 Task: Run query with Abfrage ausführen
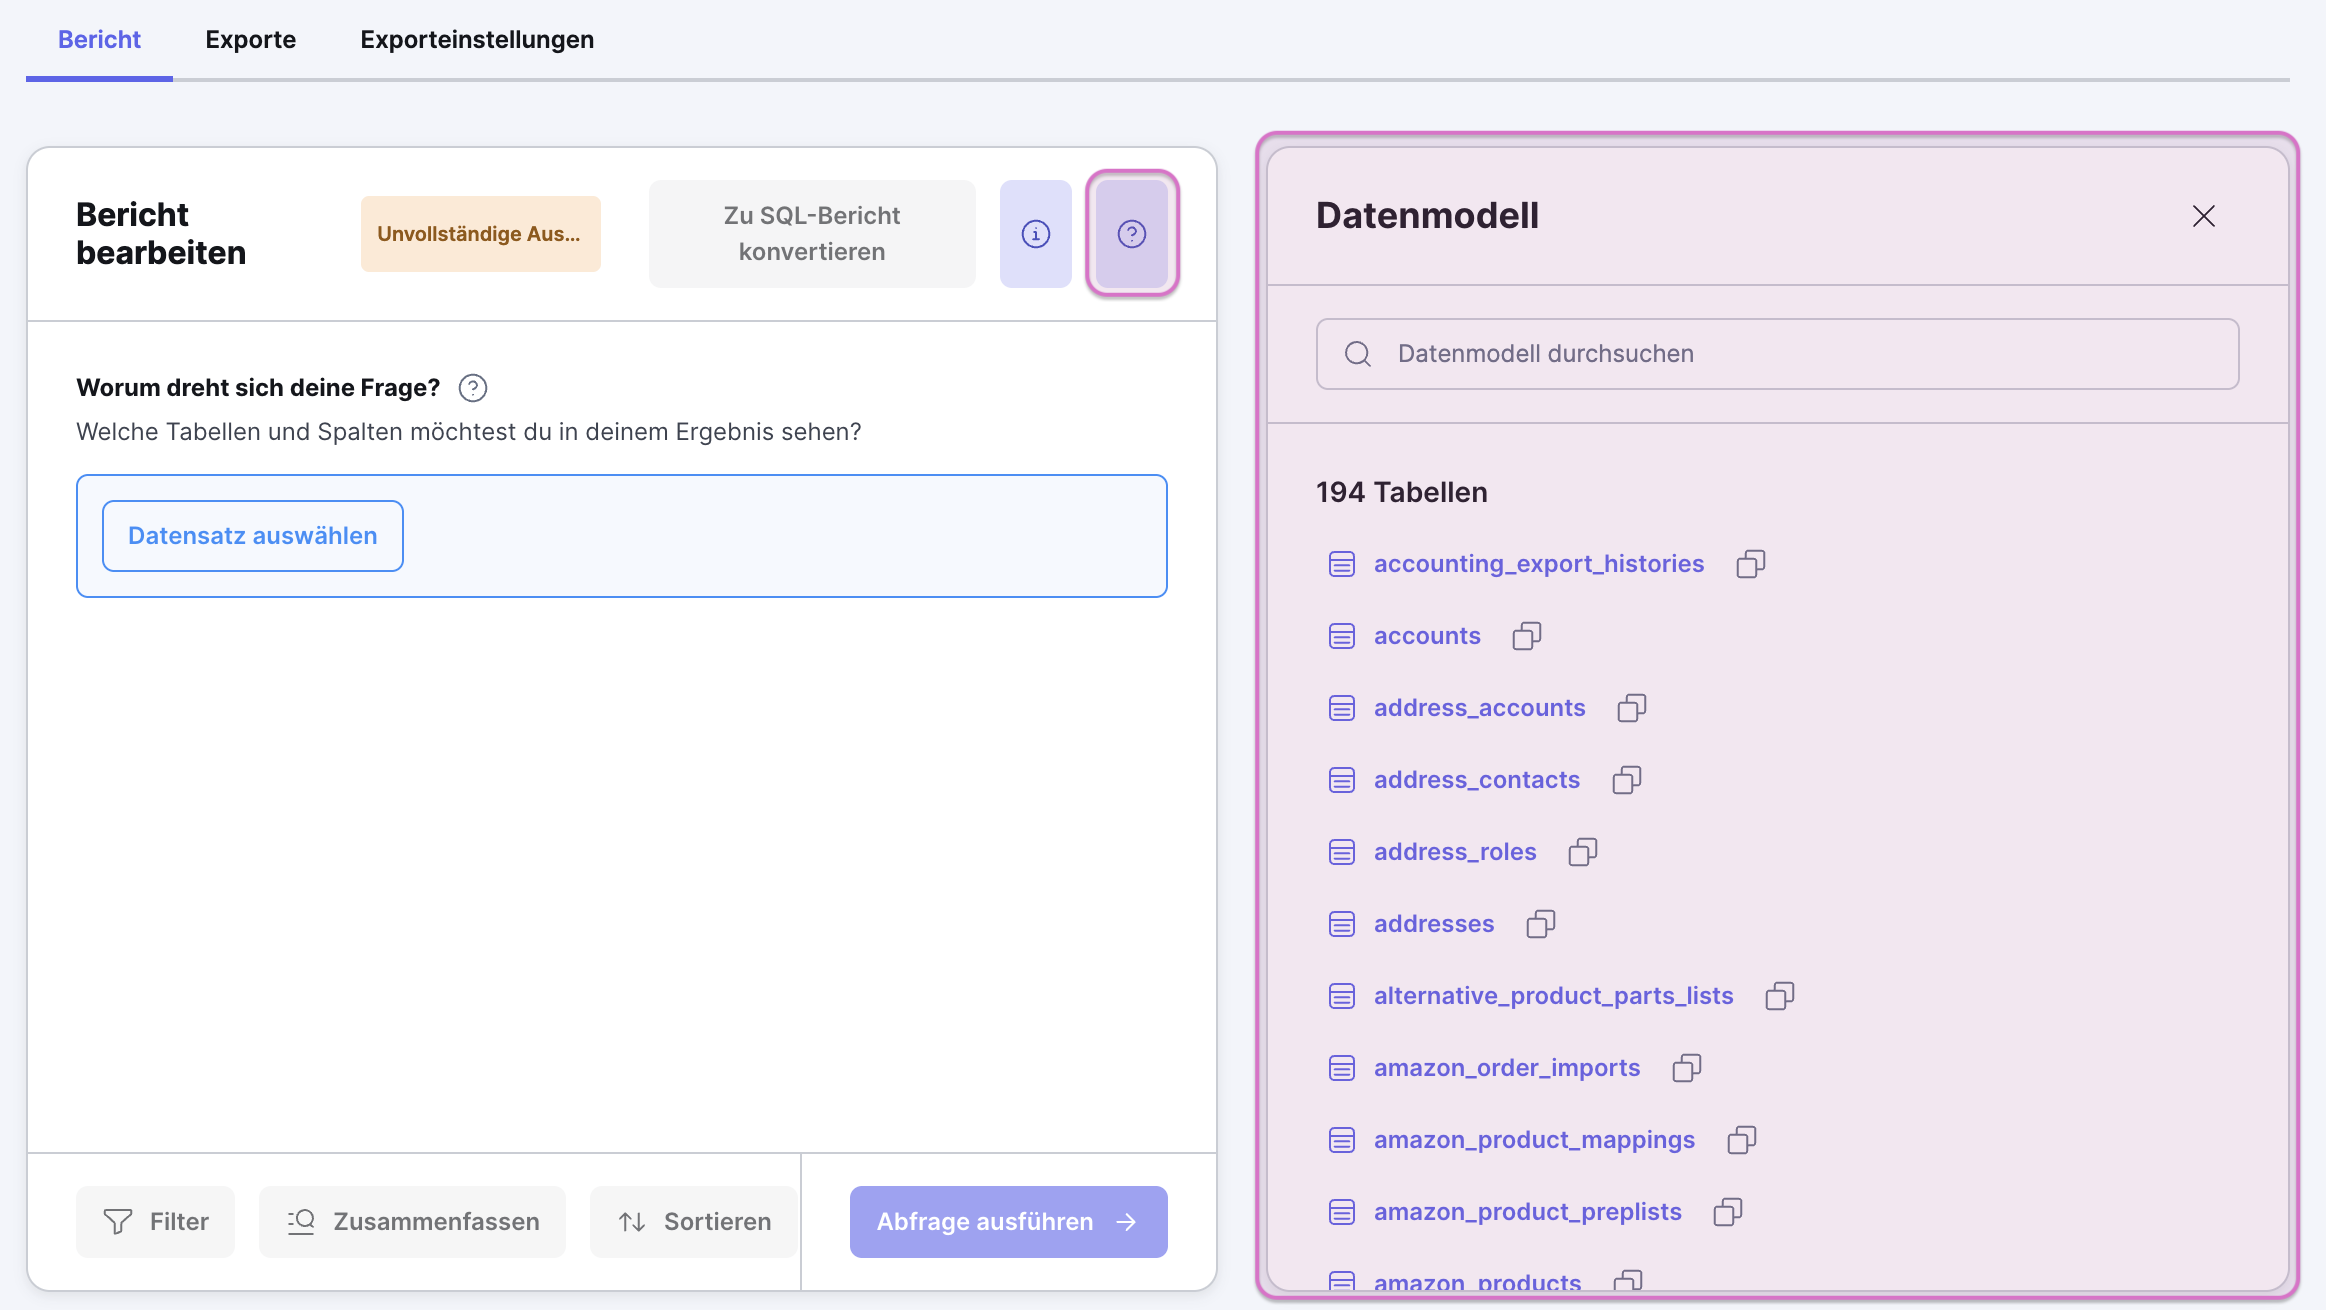[x=1008, y=1222]
